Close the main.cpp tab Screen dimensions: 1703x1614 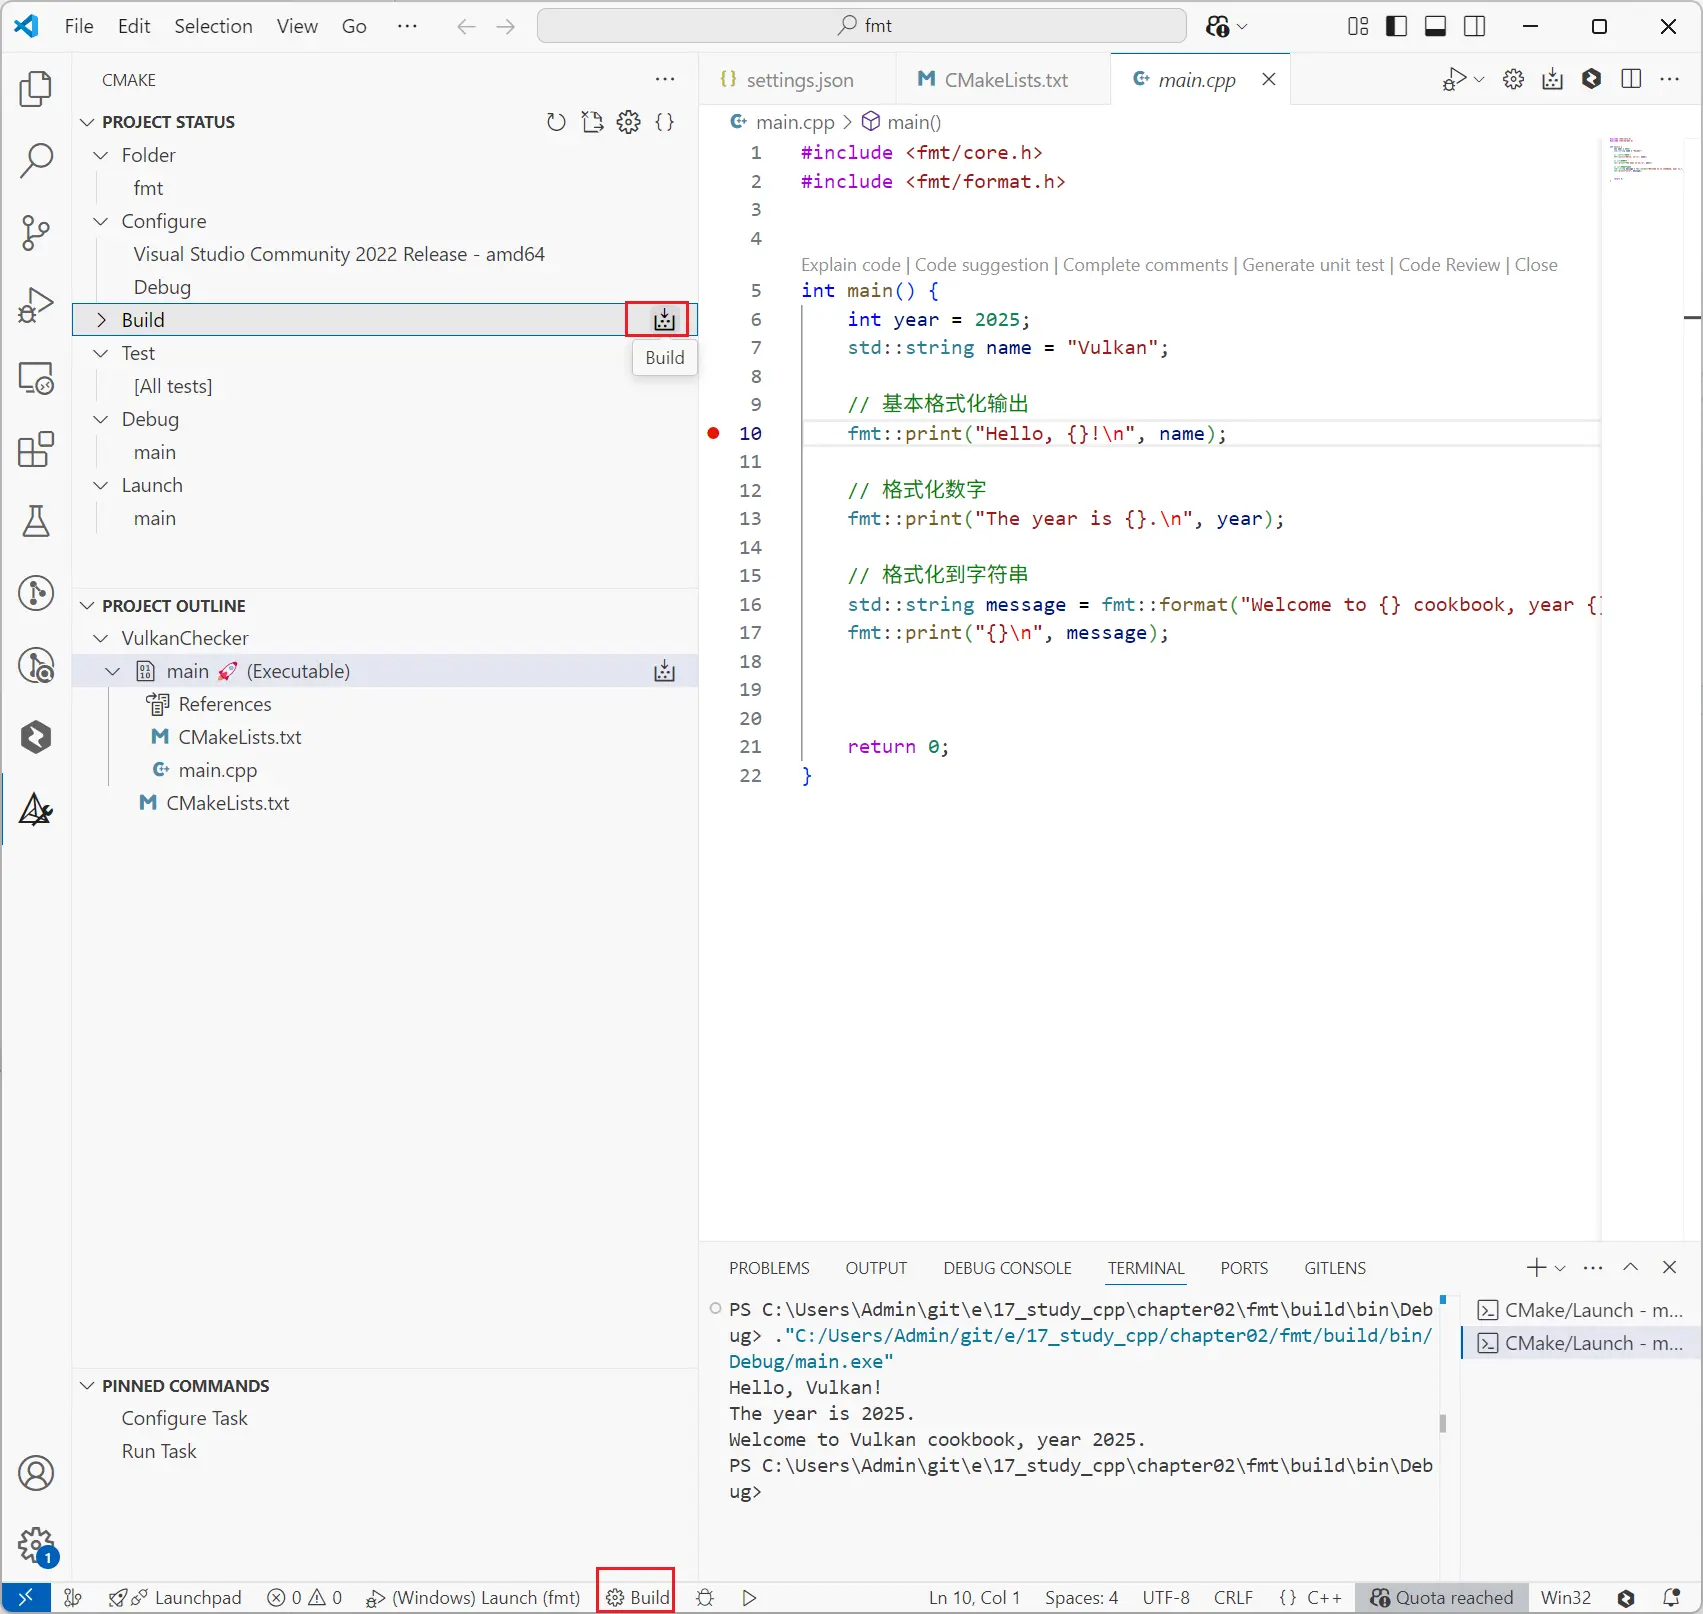click(x=1268, y=79)
